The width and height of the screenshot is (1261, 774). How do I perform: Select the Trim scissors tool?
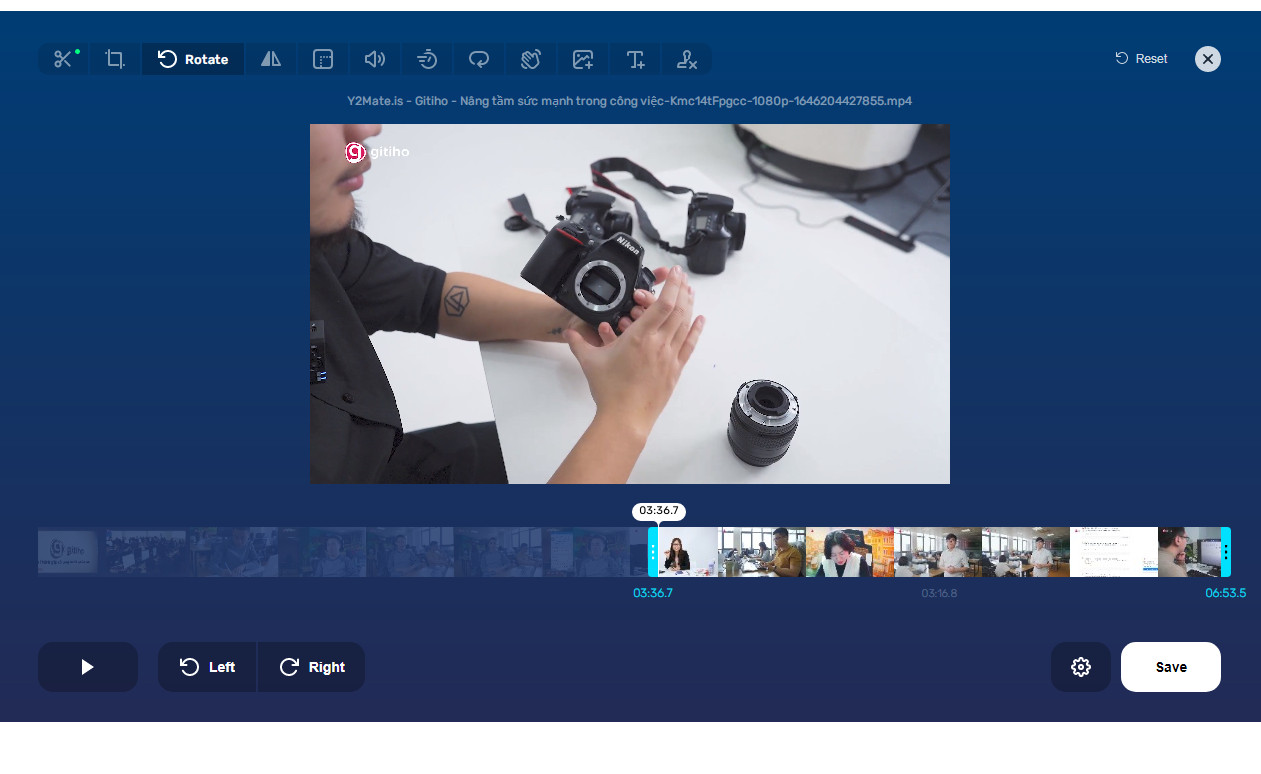coord(64,59)
